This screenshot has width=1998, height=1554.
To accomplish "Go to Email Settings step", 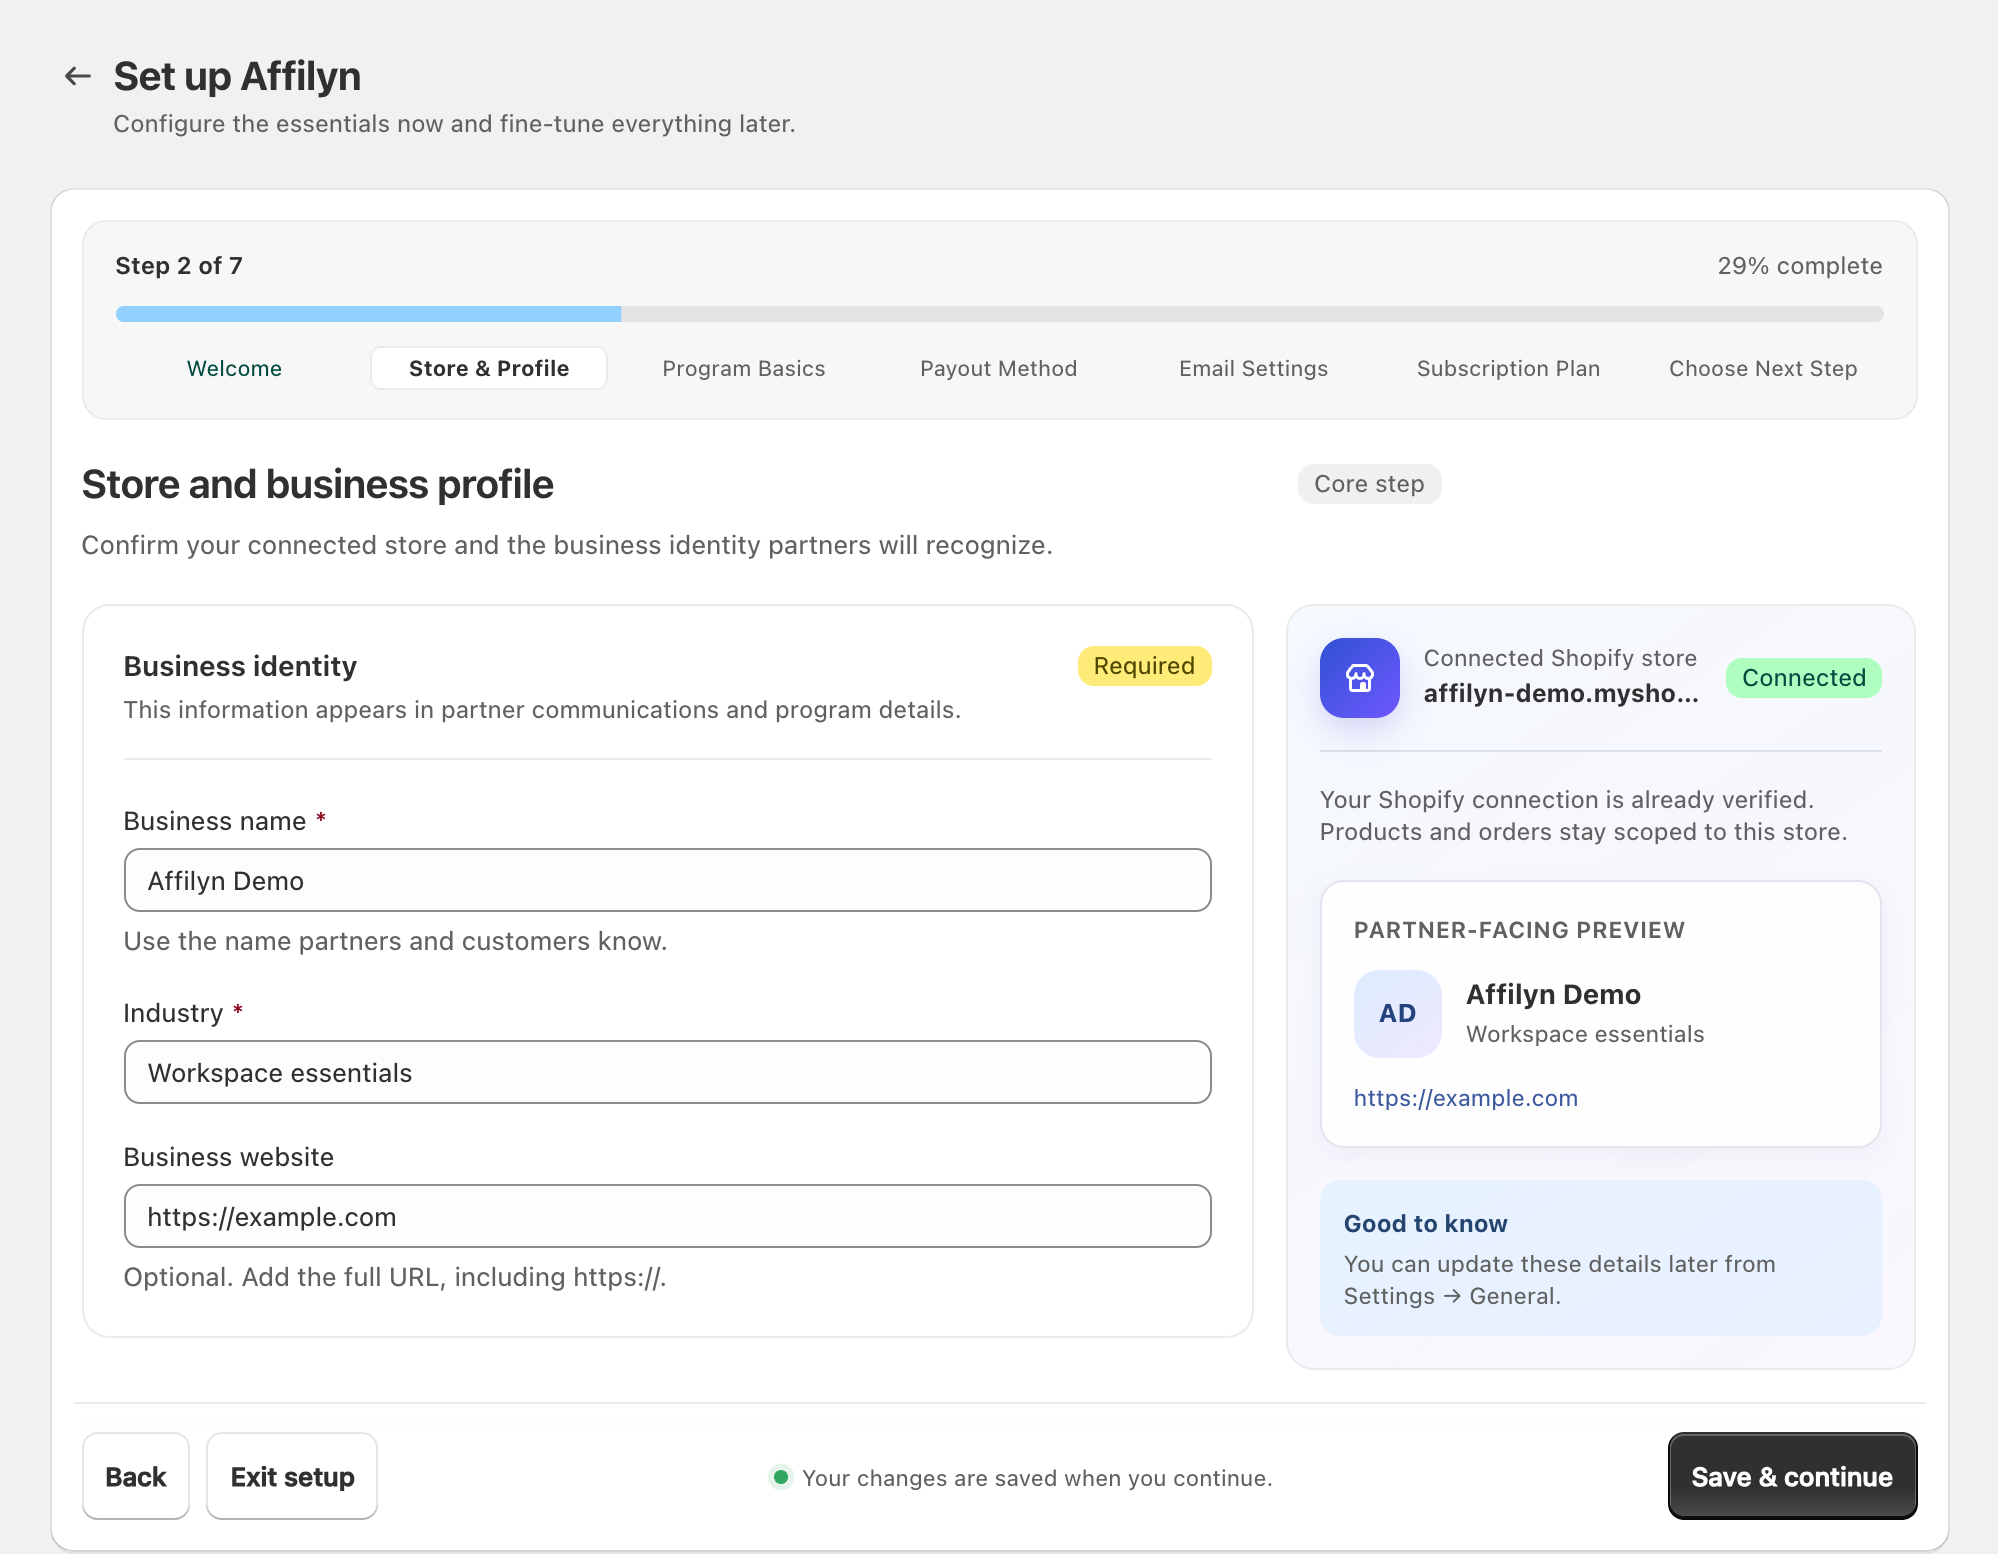I will [1253, 368].
